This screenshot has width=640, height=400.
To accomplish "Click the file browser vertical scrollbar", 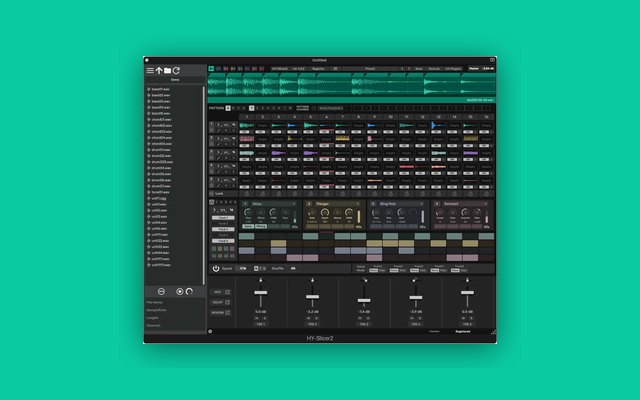I will tap(204, 185).
